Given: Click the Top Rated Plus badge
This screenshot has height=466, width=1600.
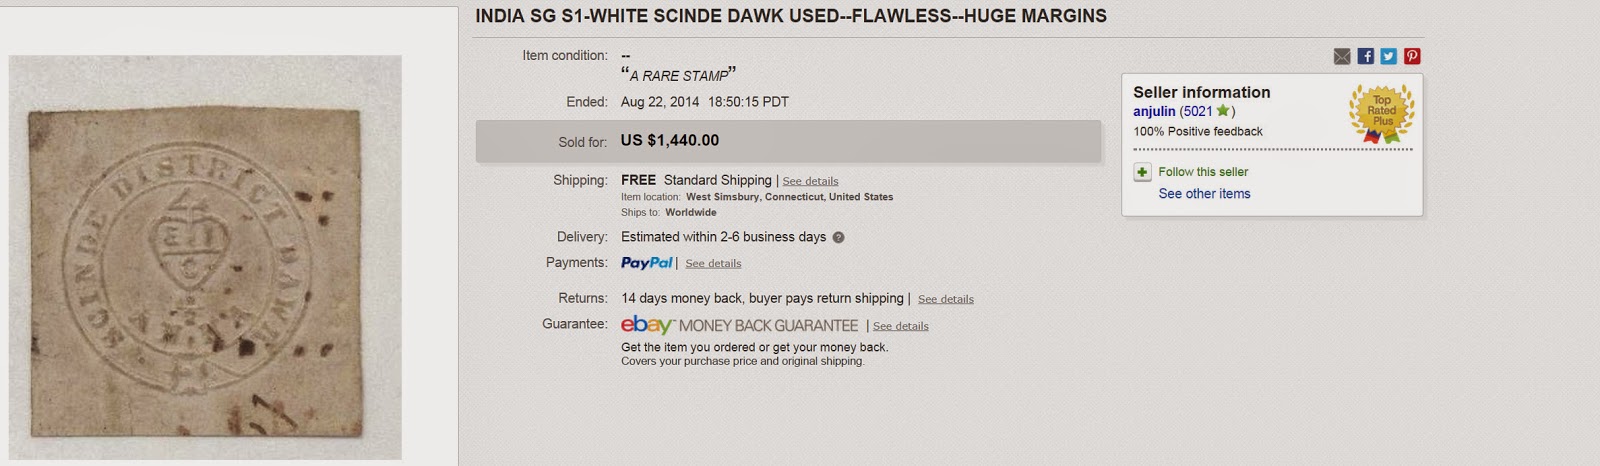Looking at the screenshot, I should (1381, 112).
